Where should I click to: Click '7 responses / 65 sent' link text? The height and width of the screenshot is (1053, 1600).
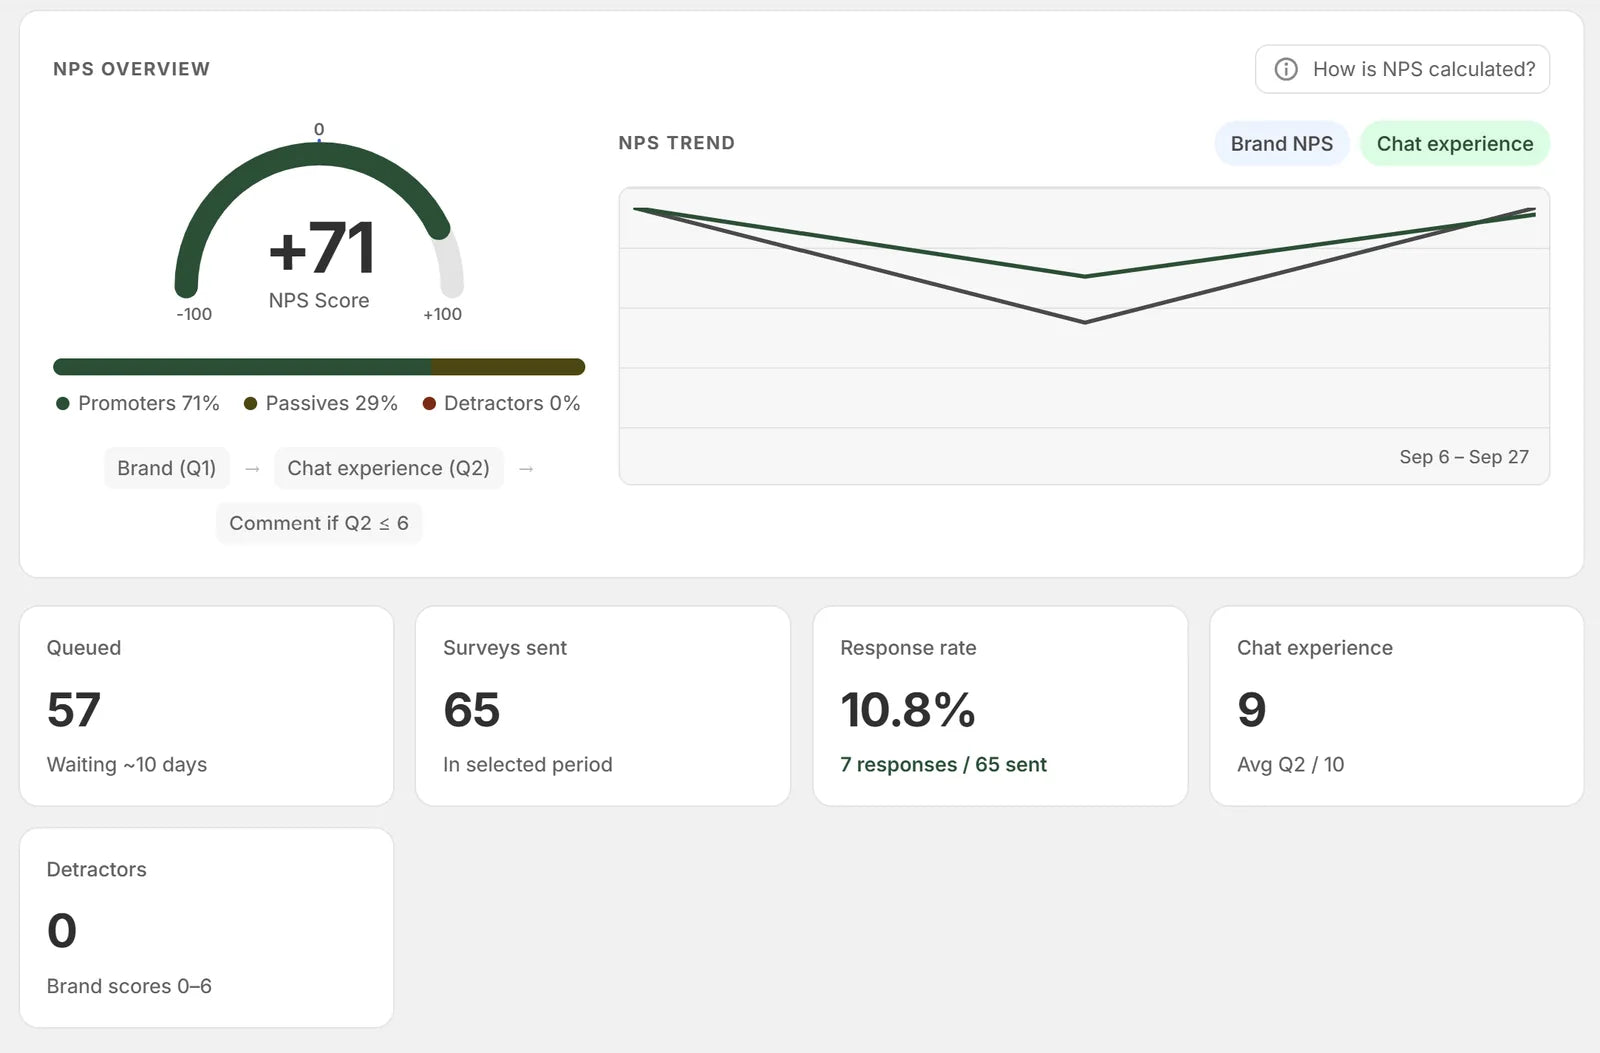tap(943, 764)
